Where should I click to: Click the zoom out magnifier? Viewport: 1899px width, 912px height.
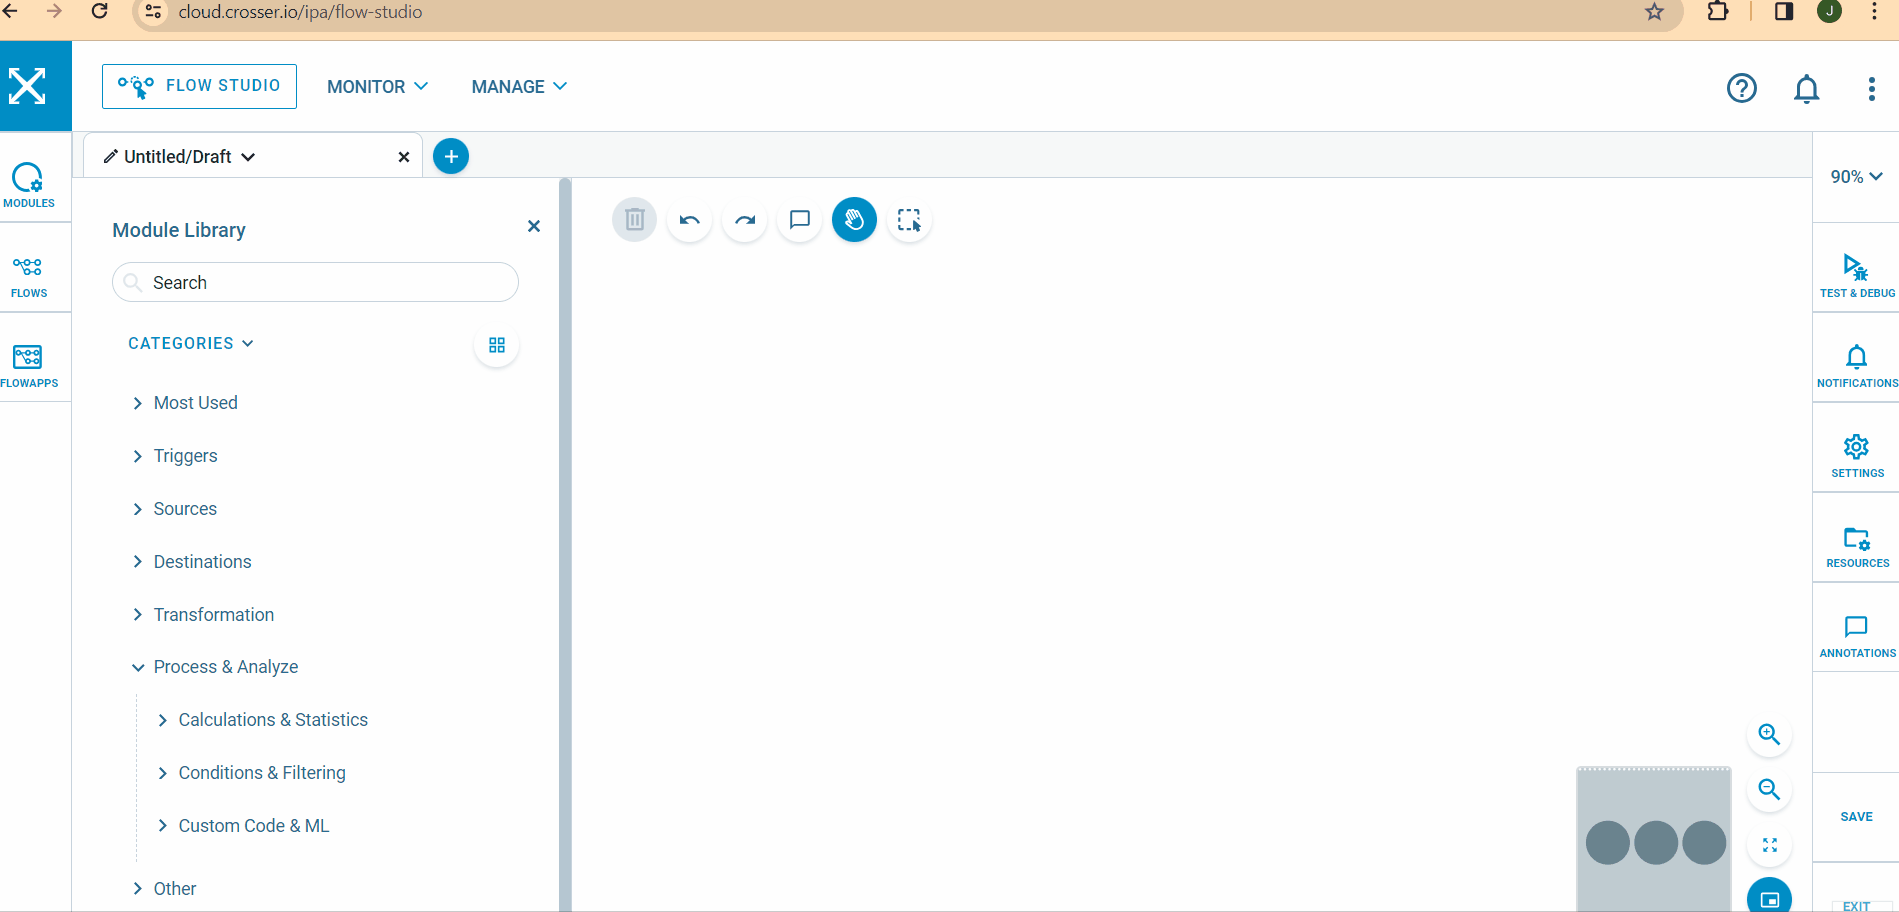click(x=1769, y=790)
